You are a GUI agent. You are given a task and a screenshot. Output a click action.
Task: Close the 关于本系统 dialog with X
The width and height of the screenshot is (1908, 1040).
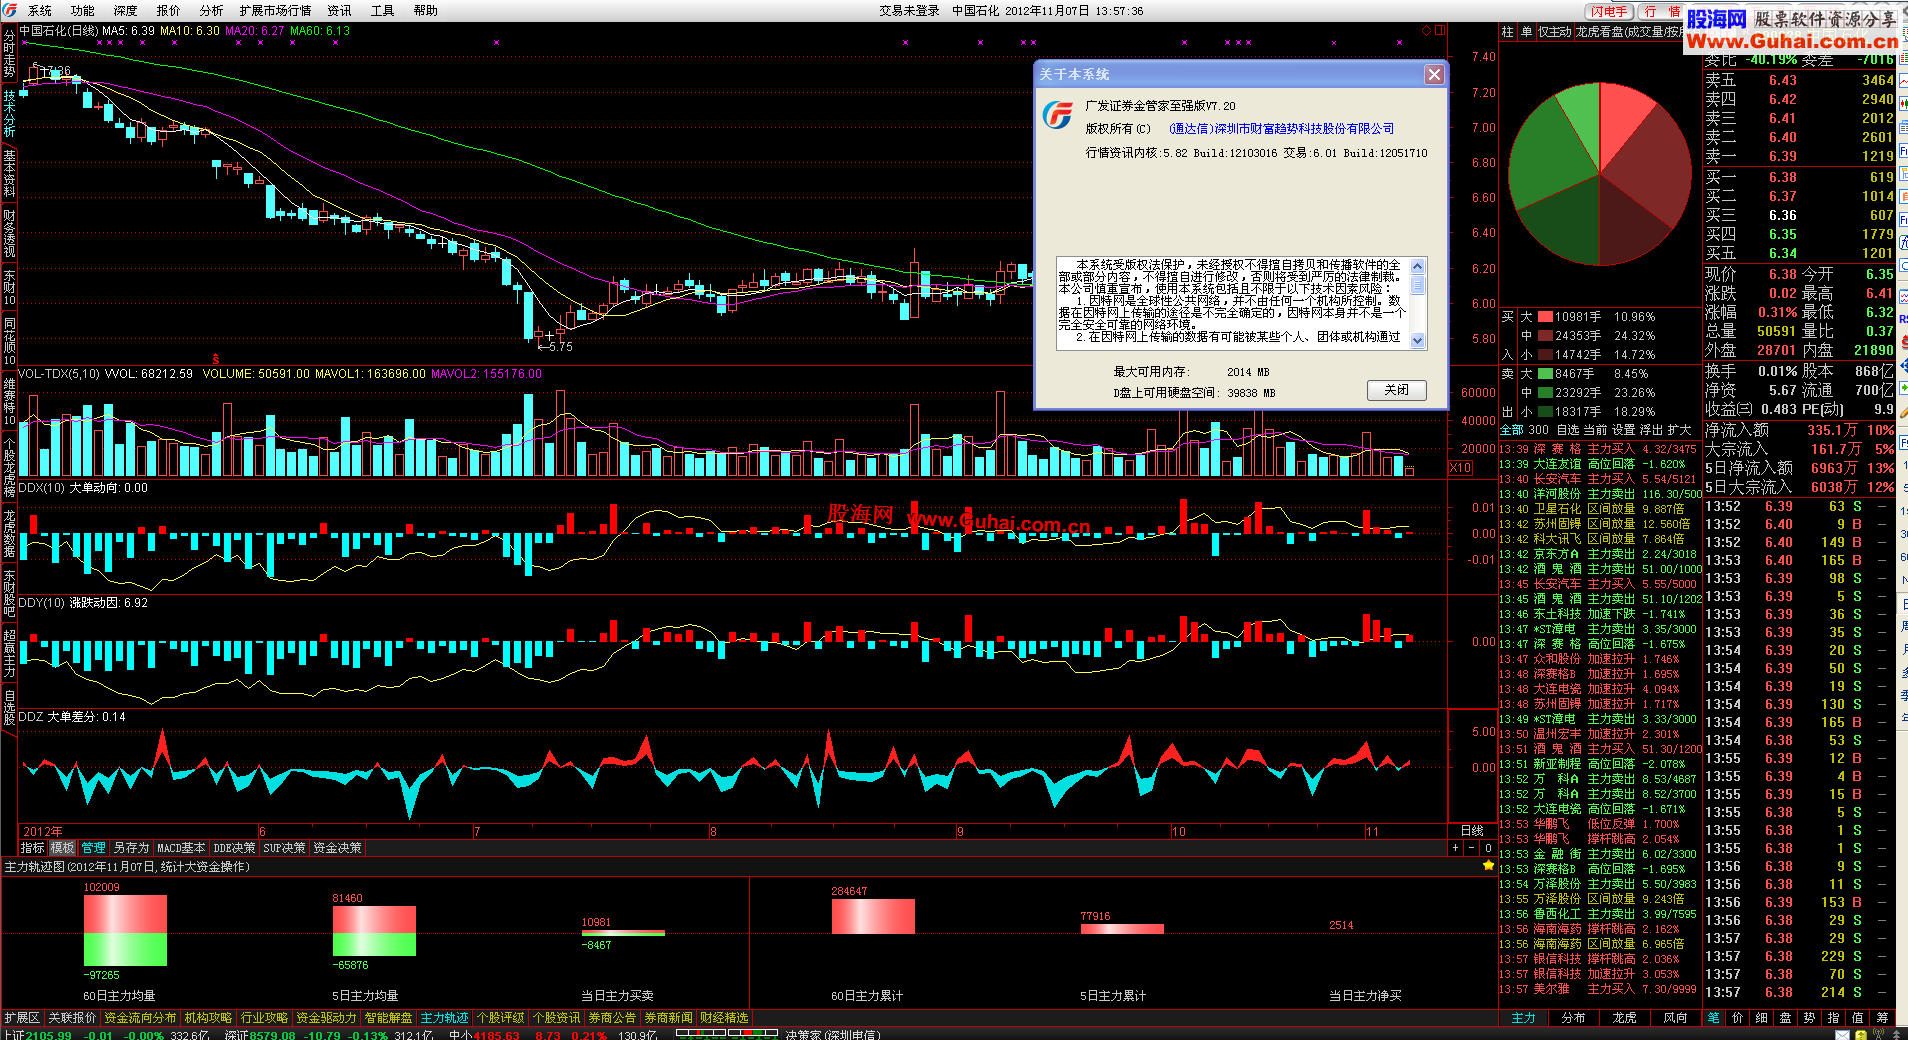click(1434, 75)
